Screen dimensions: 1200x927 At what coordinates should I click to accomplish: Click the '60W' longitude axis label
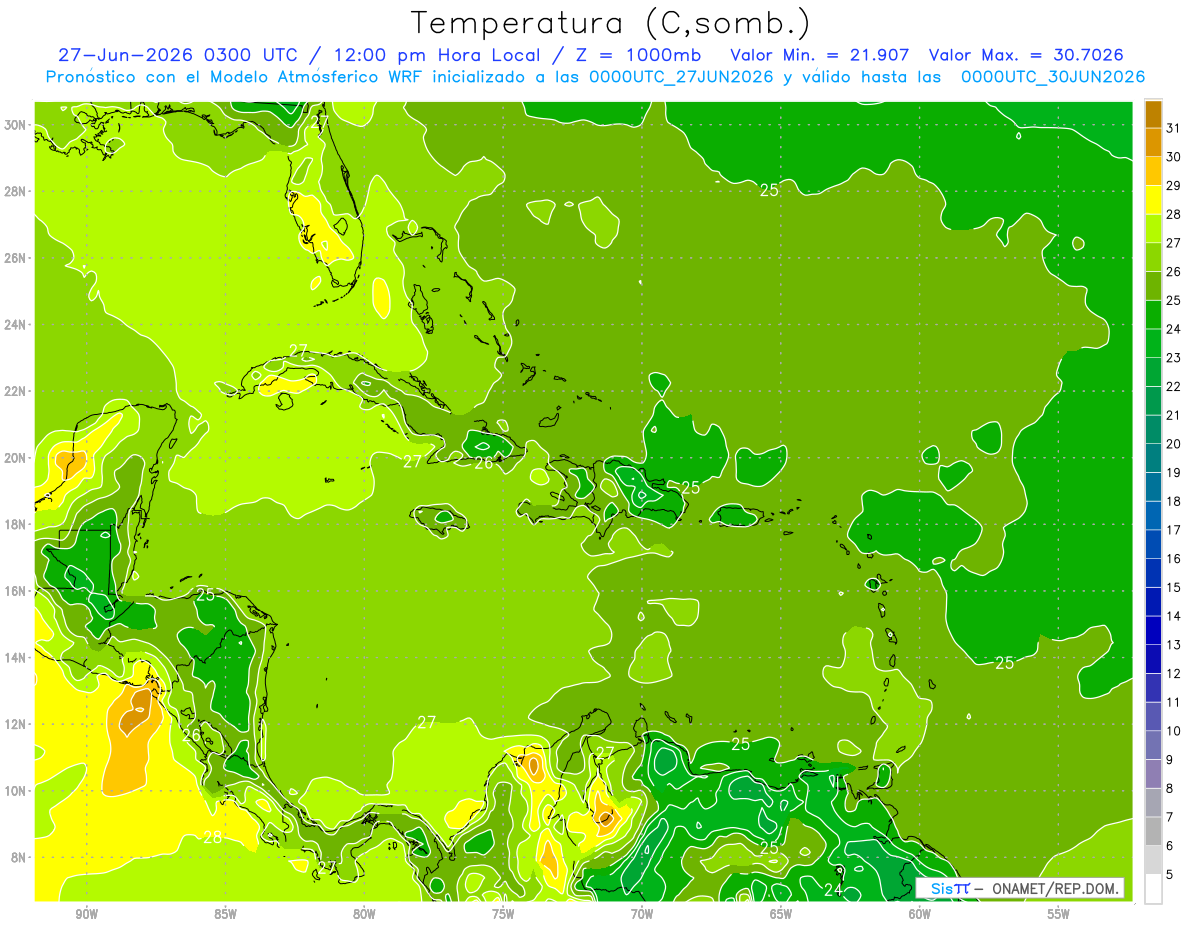(920, 914)
